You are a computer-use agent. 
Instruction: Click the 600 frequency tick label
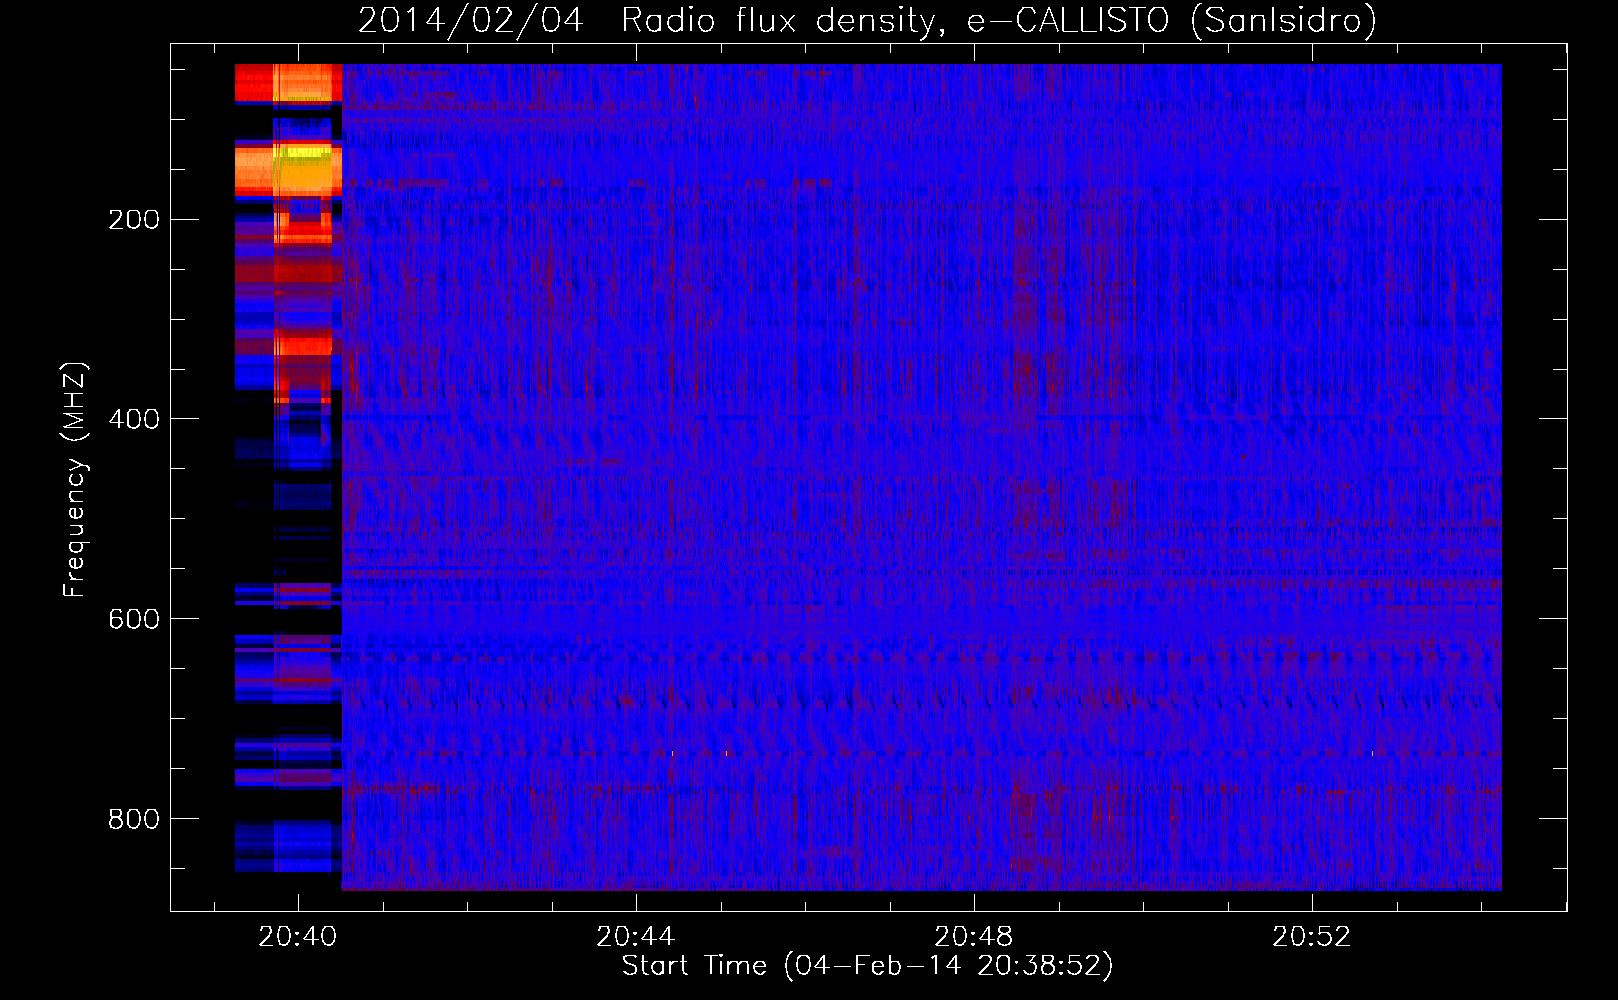pos(134,619)
